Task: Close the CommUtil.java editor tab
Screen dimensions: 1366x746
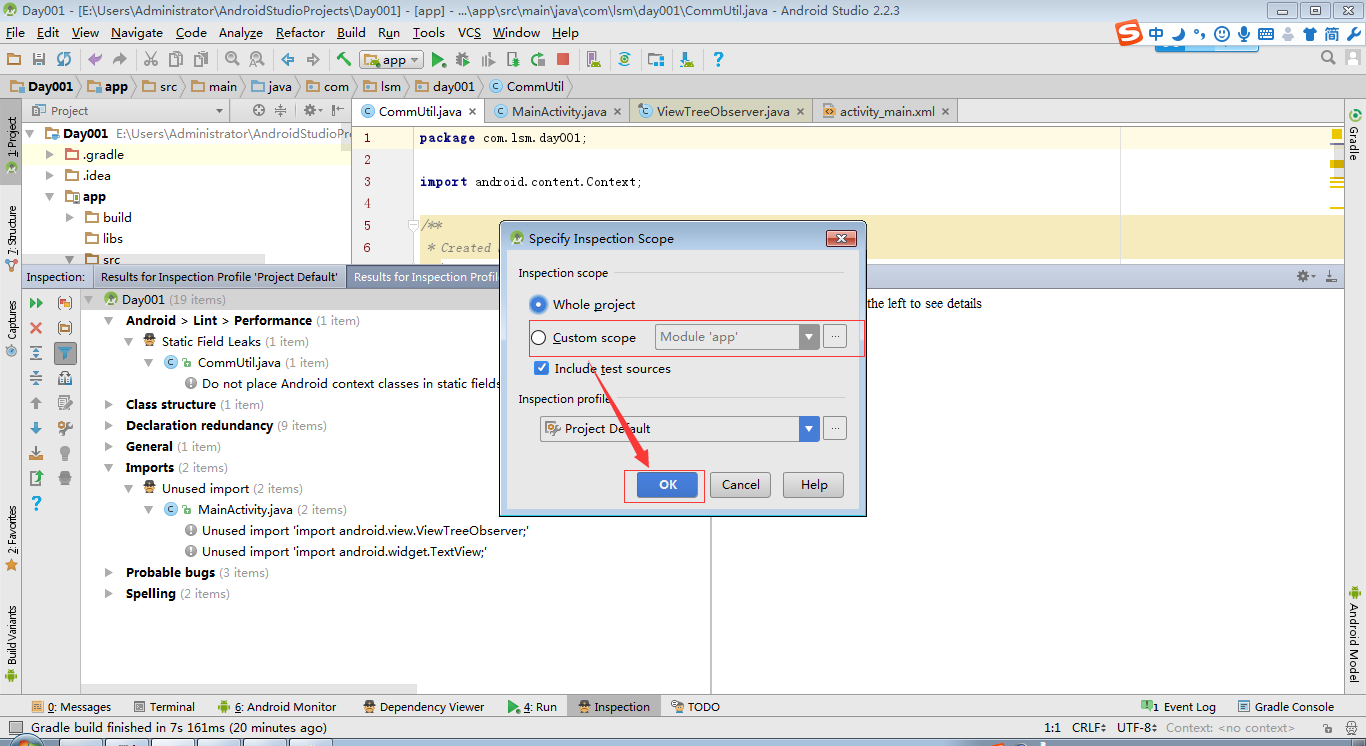Action: 473,112
